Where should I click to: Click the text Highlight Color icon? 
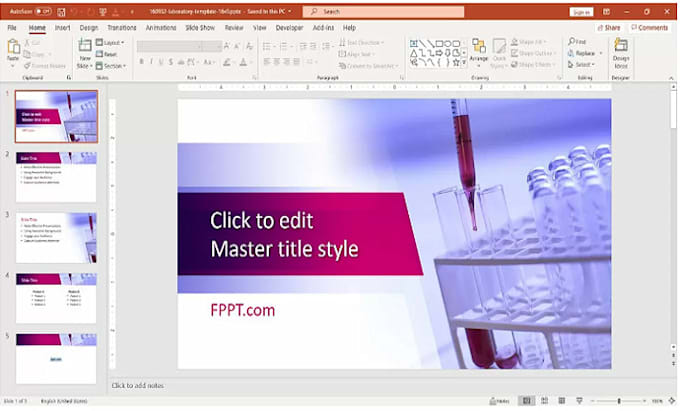tap(226, 62)
